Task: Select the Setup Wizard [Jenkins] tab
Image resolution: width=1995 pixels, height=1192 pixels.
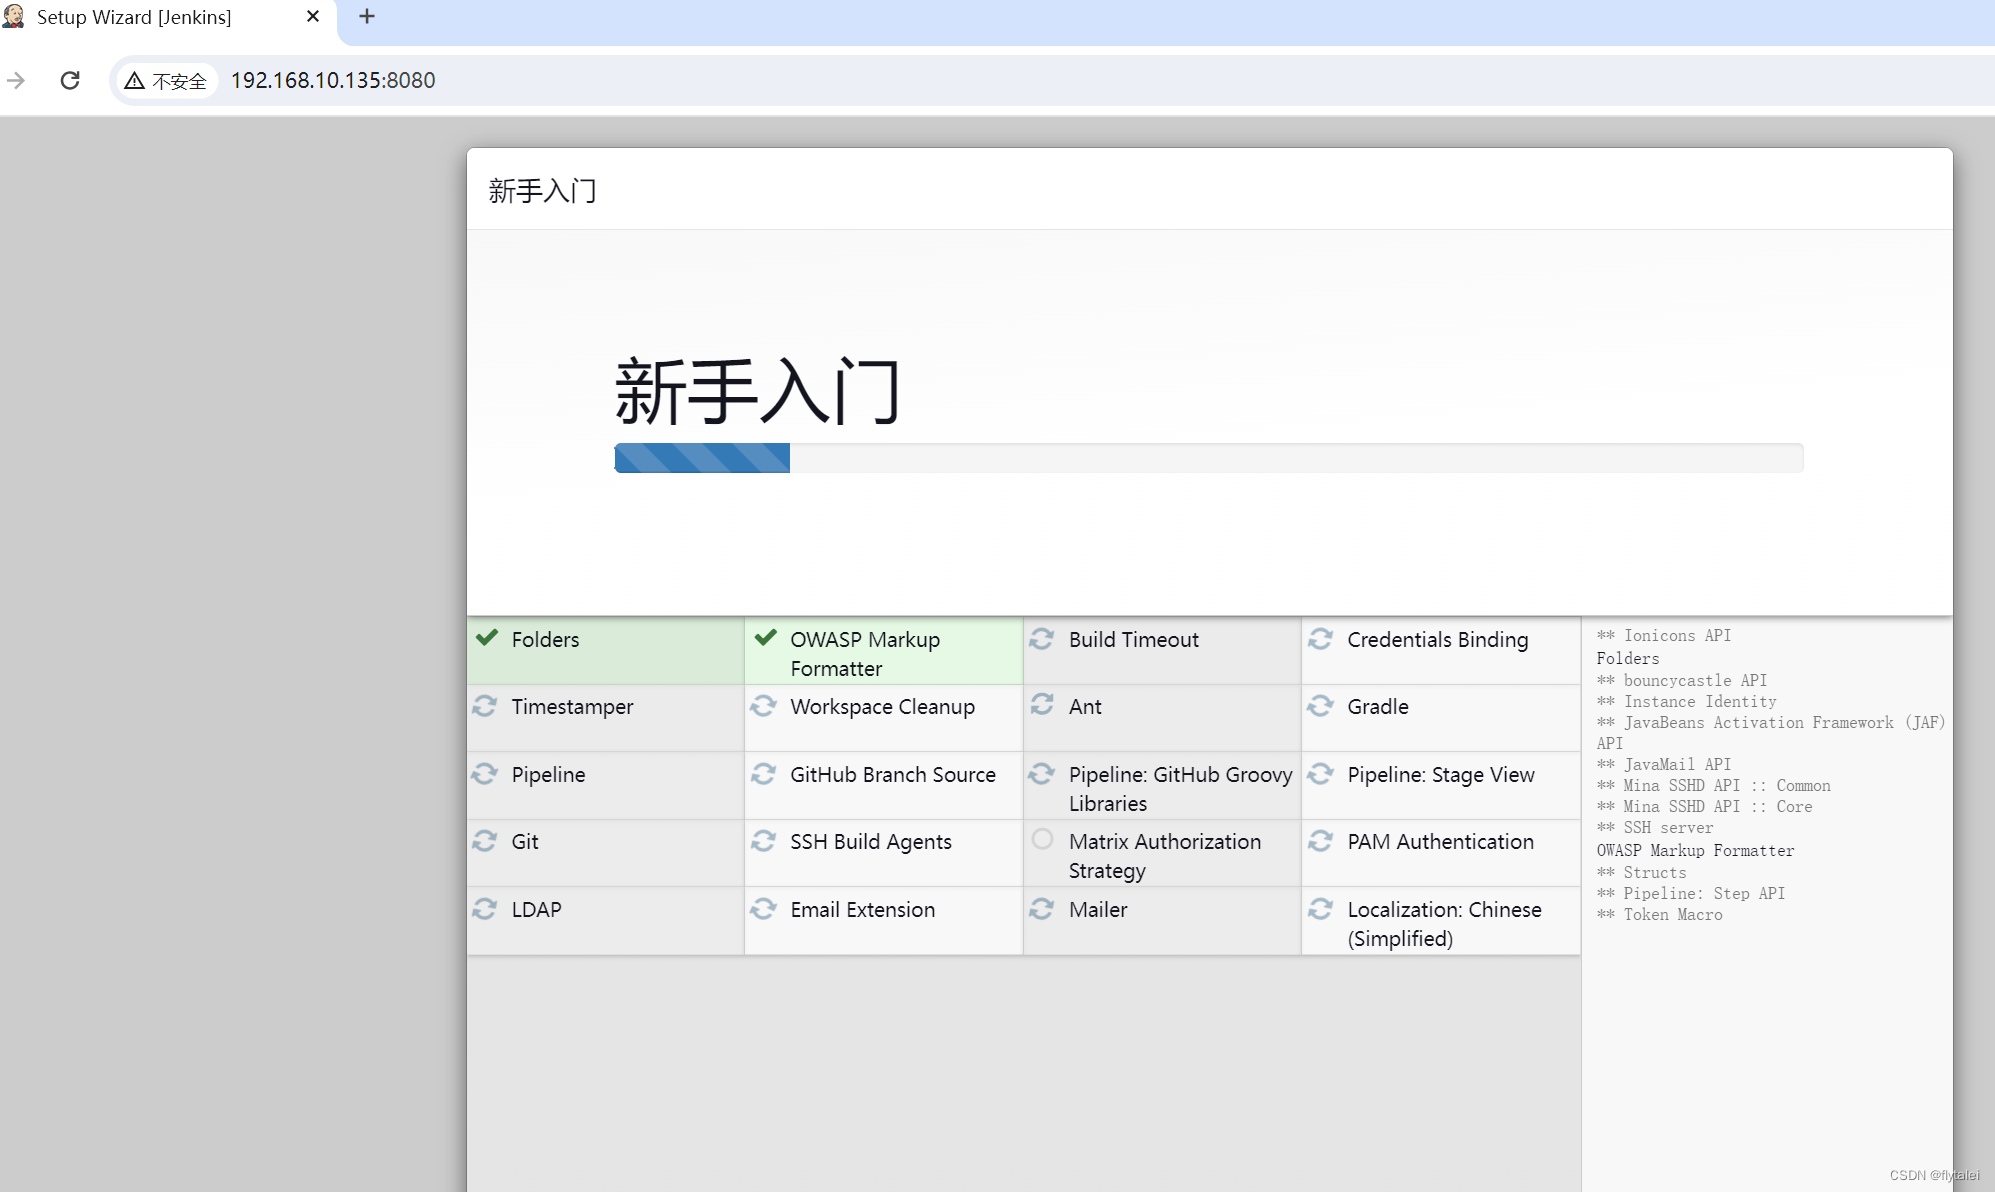Action: point(167,18)
